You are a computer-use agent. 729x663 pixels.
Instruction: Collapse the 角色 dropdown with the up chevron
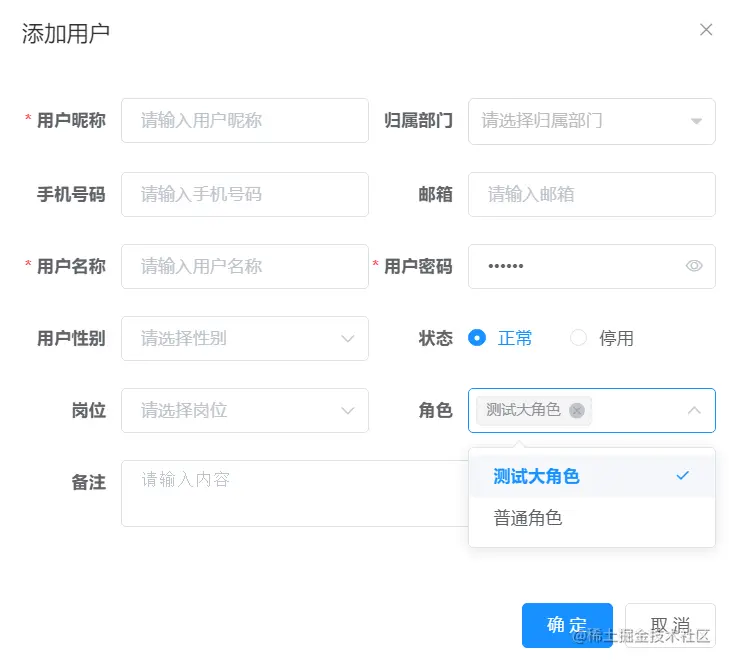(694, 410)
